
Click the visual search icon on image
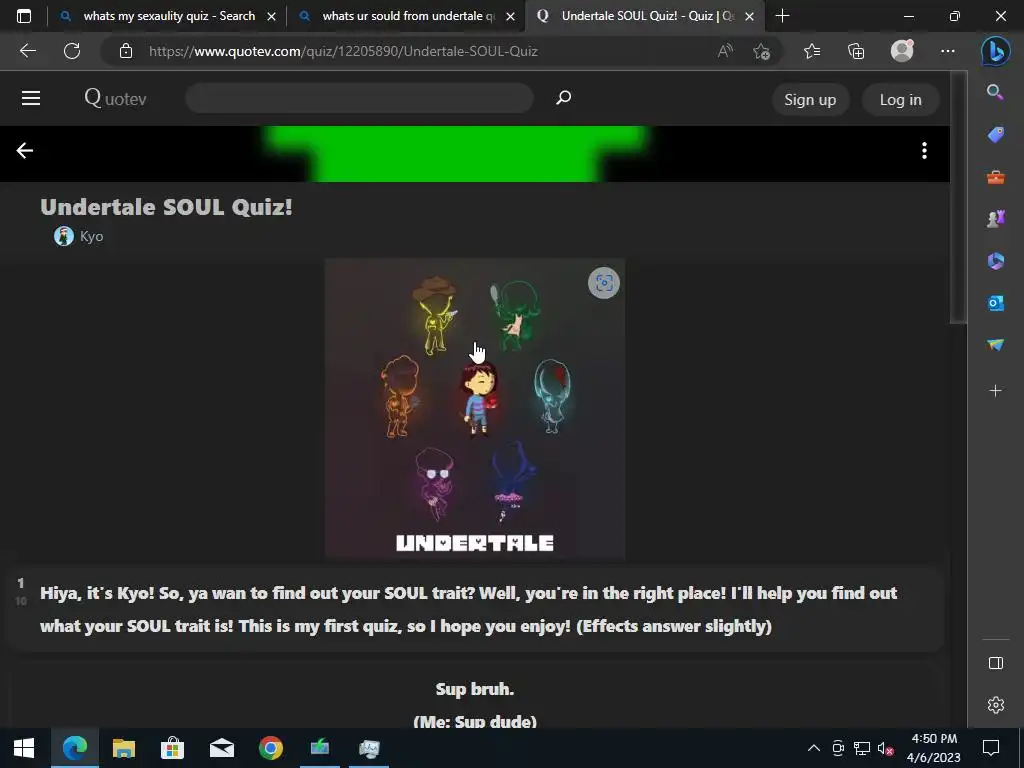pyautogui.click(x=603, y=283)
